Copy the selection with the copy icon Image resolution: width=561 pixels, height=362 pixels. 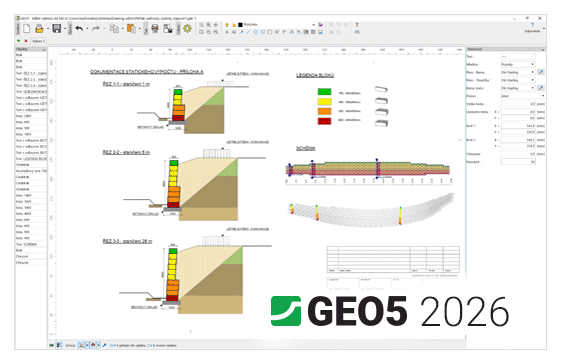pos(114,29)
